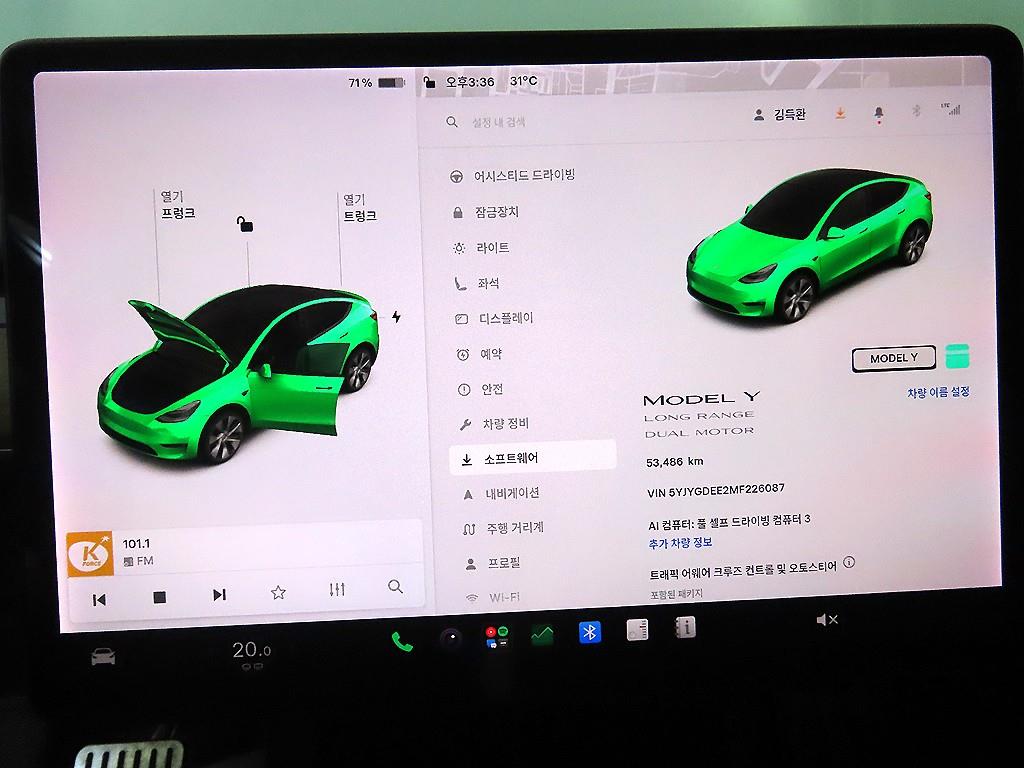Tap the orange software download icon
The image size is (1024, 768).
pyautogui.click(x=840, y=114)
